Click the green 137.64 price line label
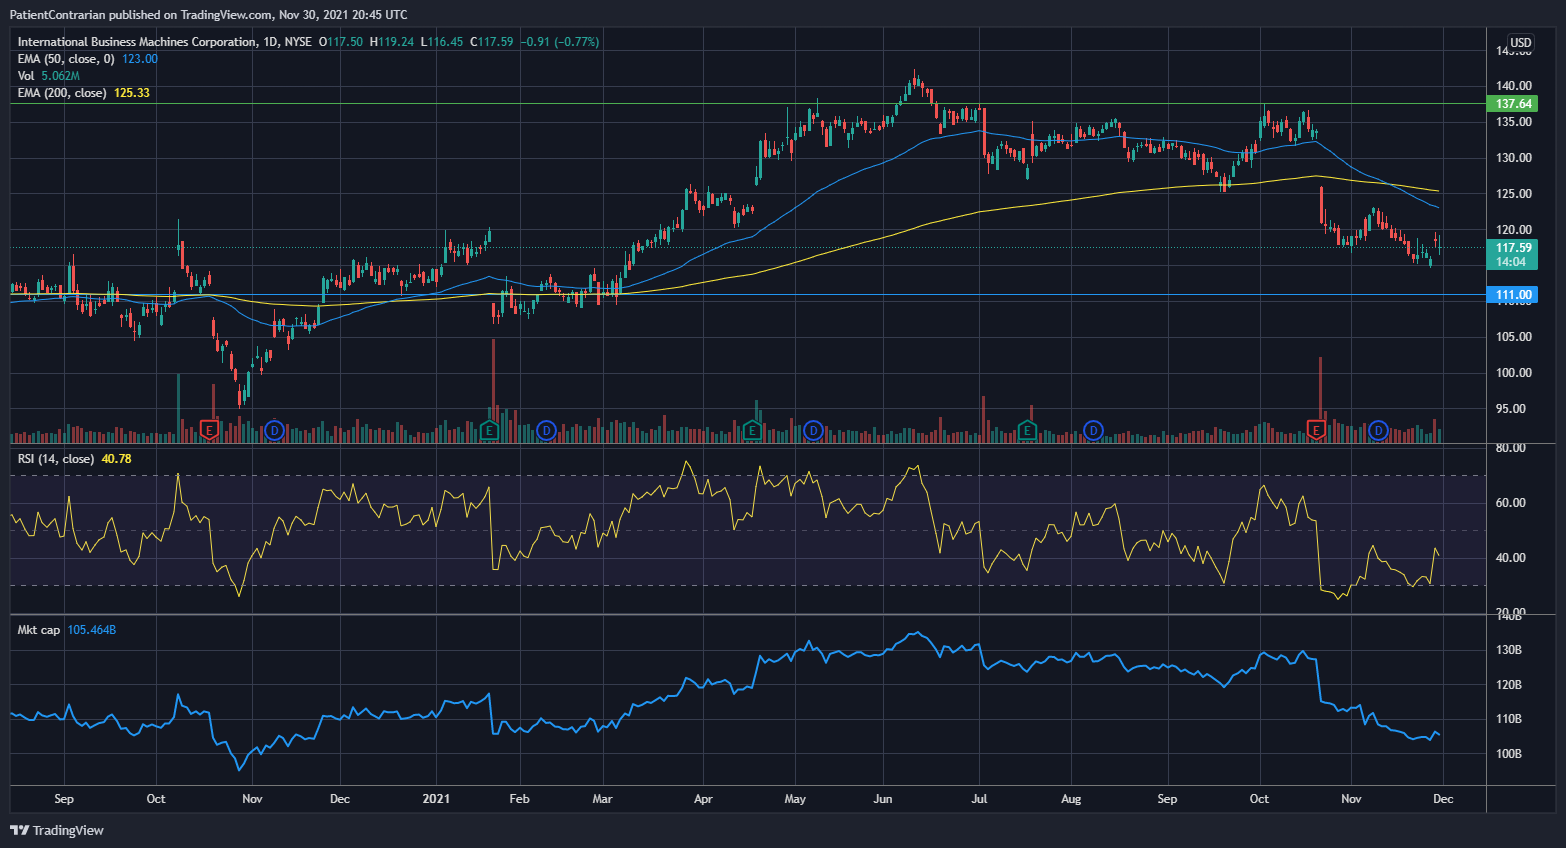Viewport: 1566px width, 848px height. pos(1514,104)
